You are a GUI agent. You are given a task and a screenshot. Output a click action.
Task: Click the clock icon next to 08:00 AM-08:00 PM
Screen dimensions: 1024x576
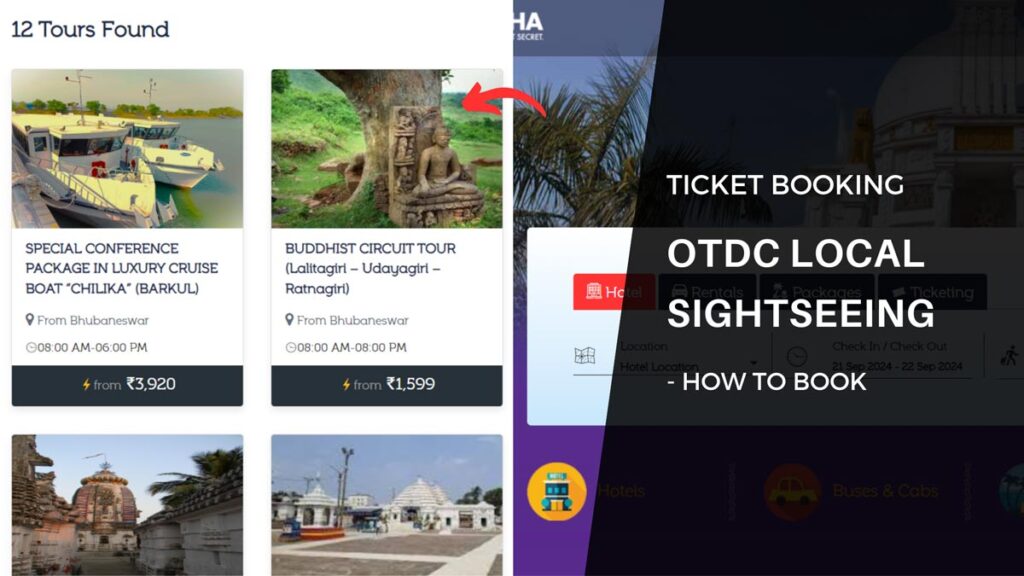click(x=291, y=347)
